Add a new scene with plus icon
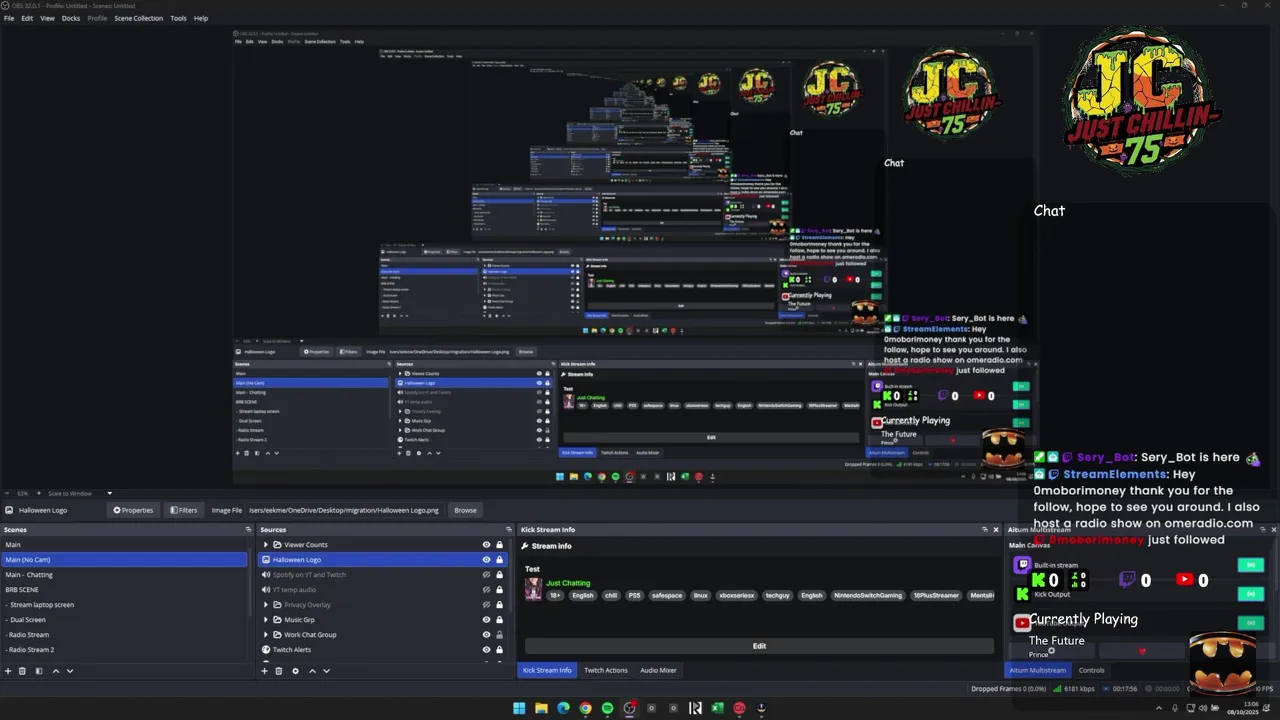 (x=8, y=671)
